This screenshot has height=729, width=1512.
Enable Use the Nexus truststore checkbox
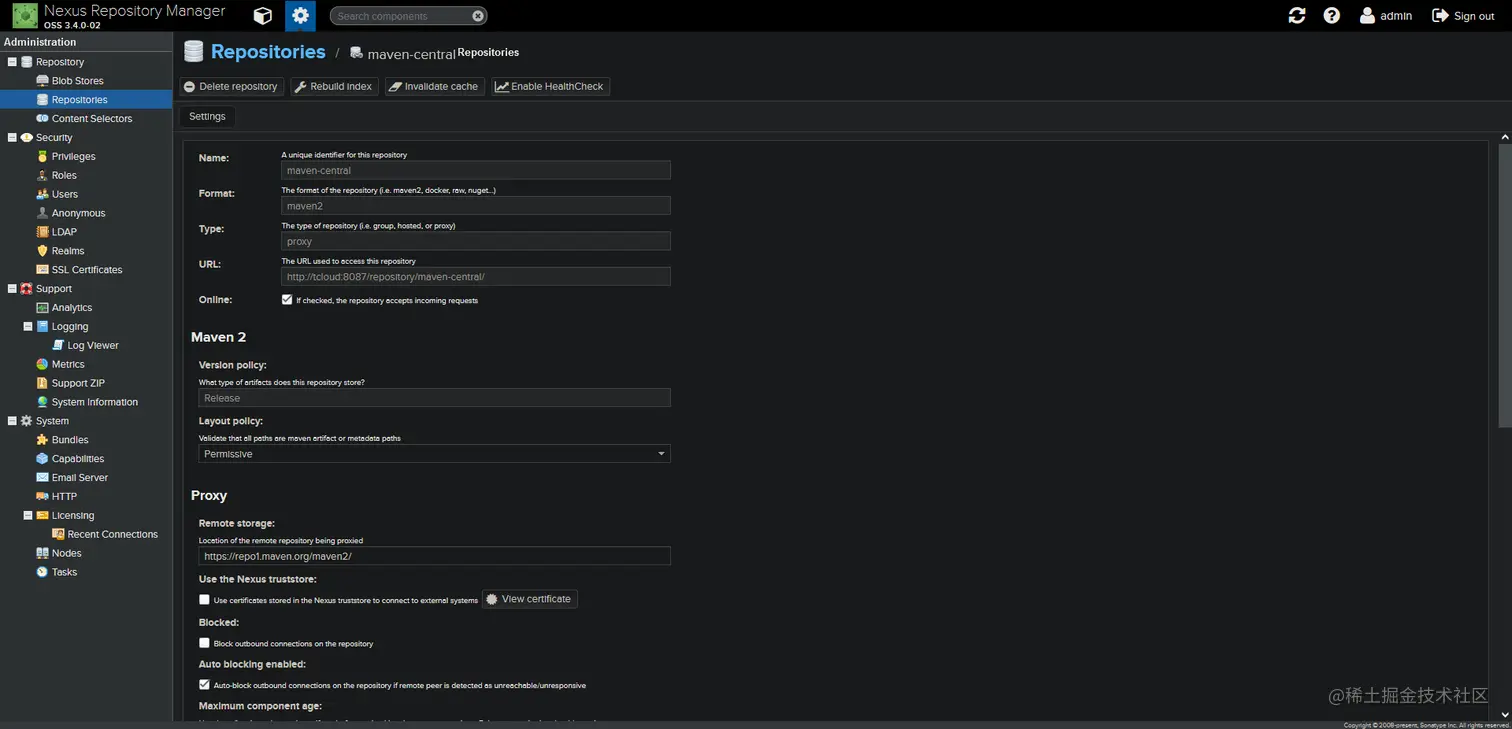[204, 600]
